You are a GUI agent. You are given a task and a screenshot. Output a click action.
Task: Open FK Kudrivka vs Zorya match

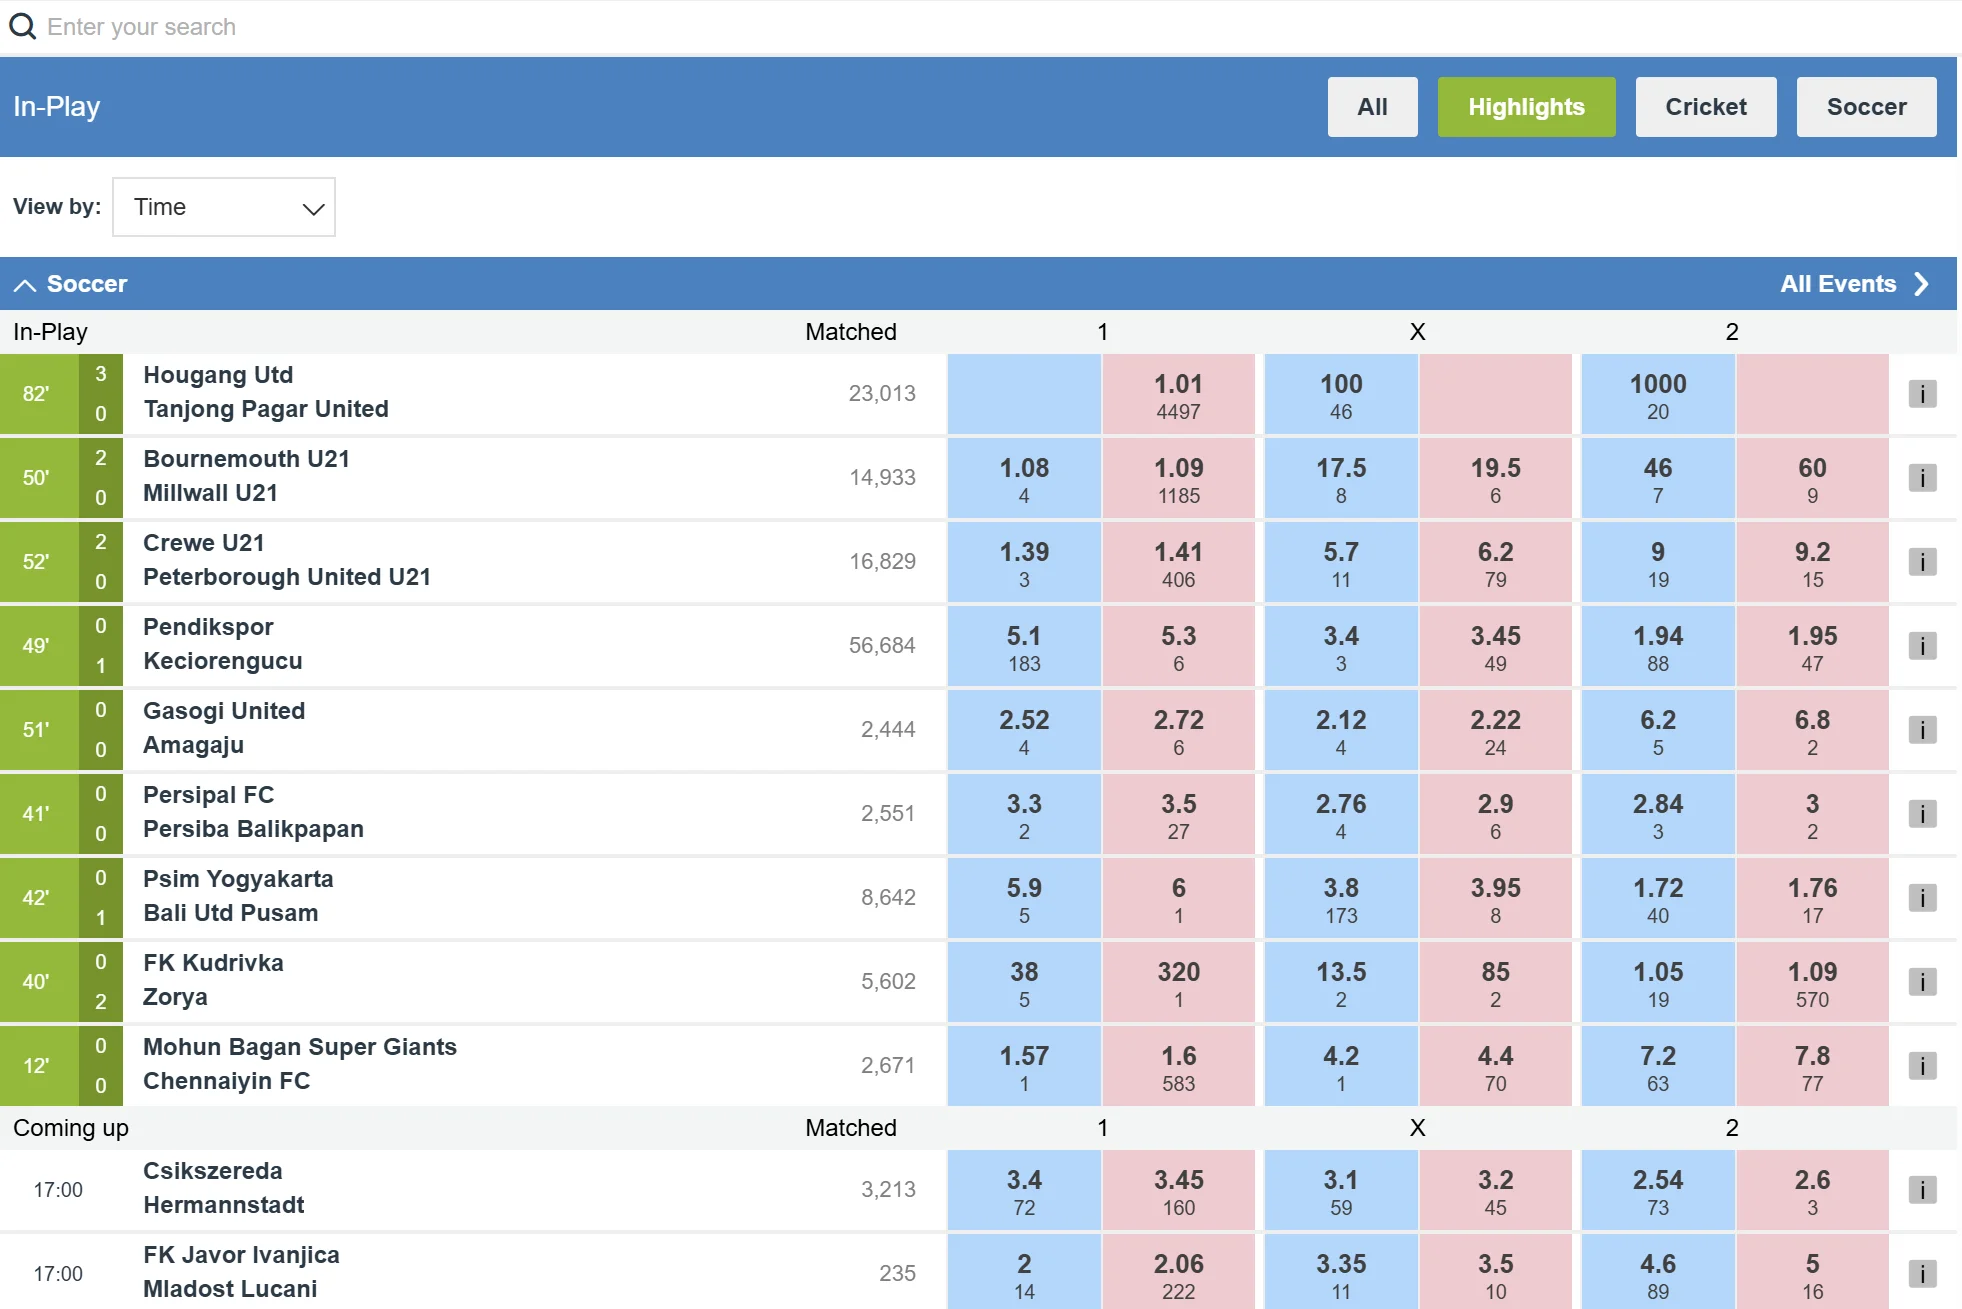tap(213, 980)
